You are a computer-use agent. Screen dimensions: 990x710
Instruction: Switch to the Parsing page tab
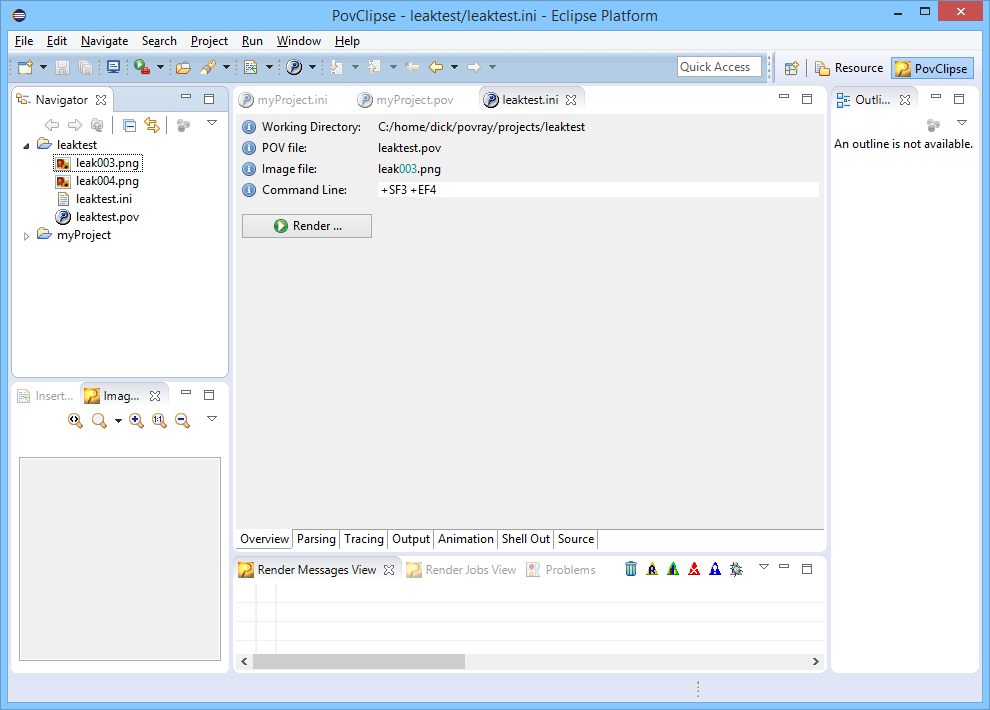point(316,539)
